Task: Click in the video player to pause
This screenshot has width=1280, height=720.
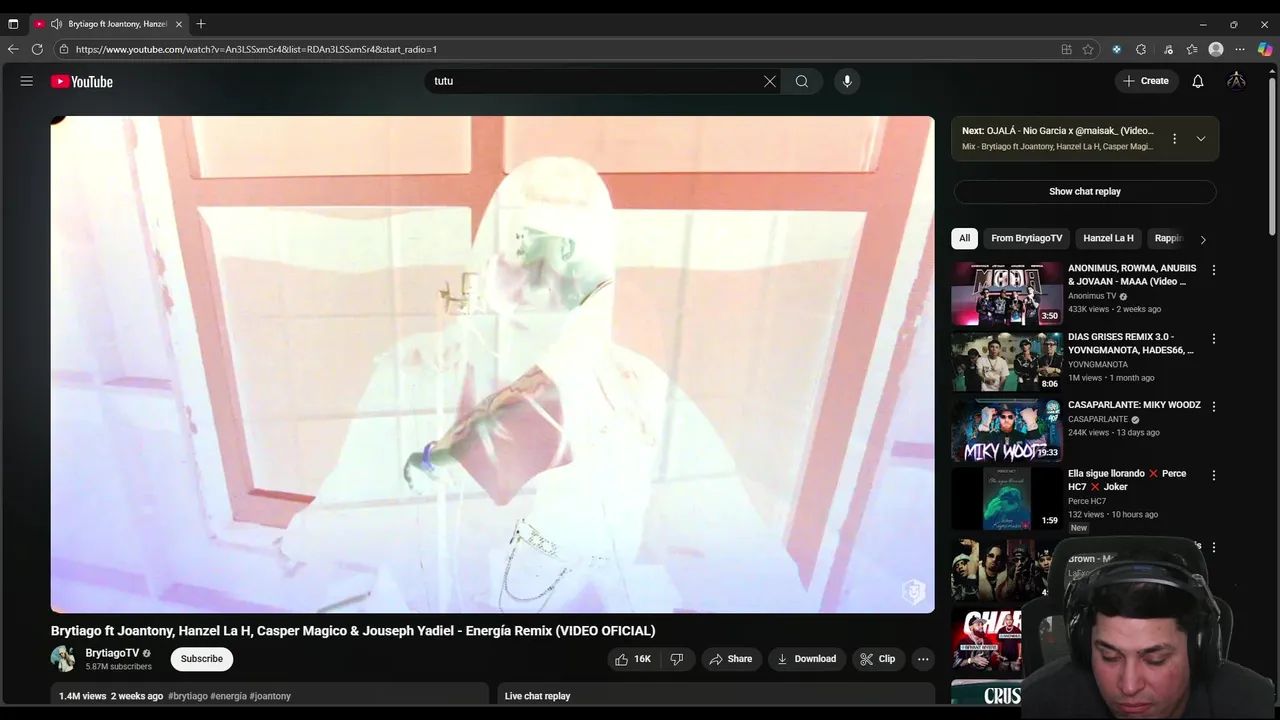Action: point(493,364)
